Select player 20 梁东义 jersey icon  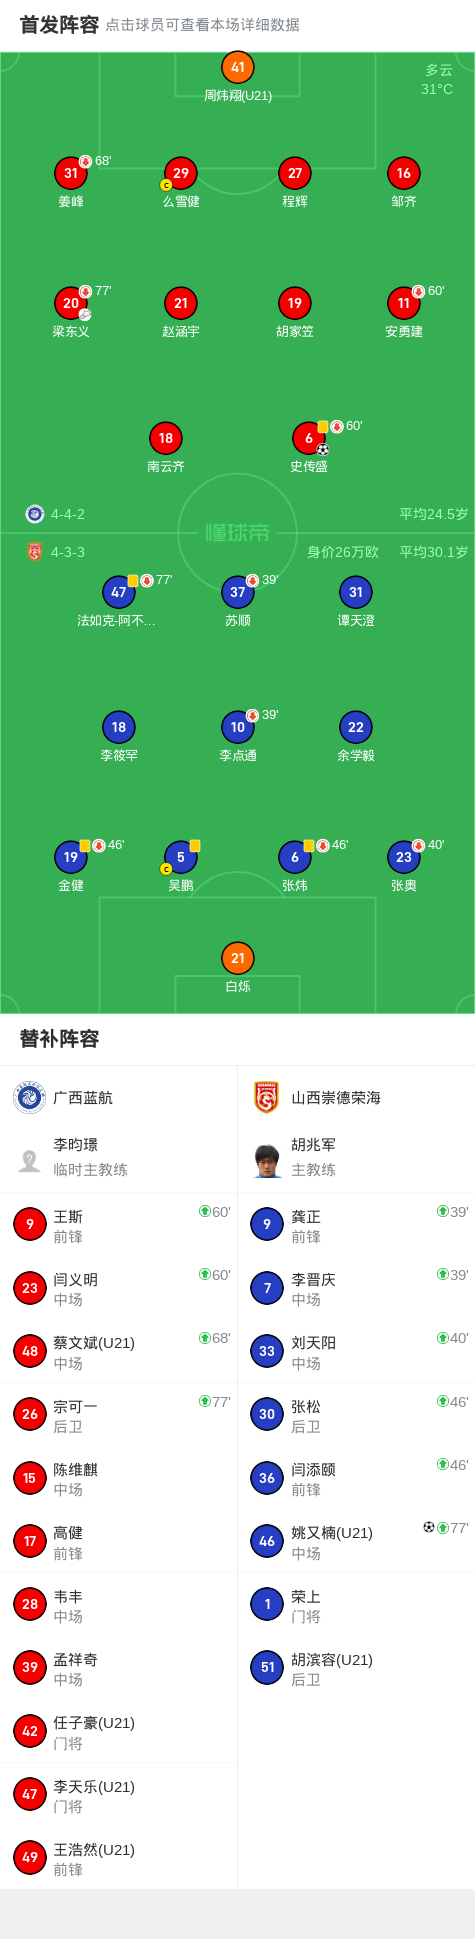point(71,303)
